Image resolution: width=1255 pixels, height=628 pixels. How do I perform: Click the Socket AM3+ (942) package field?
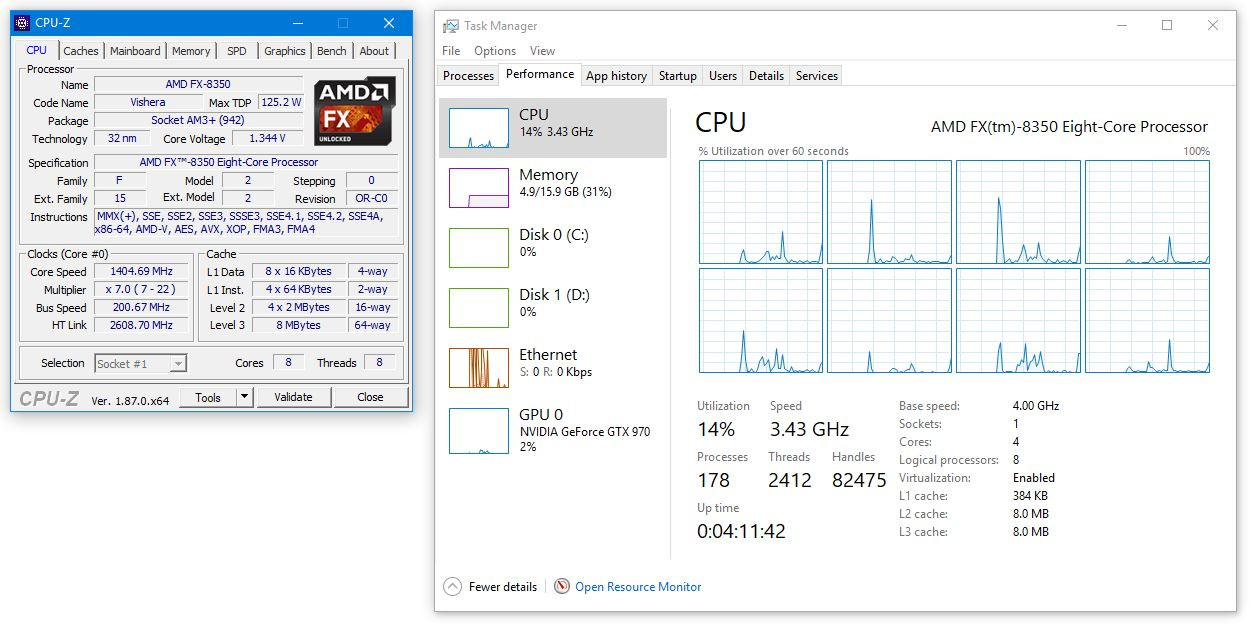pos(198,121)
